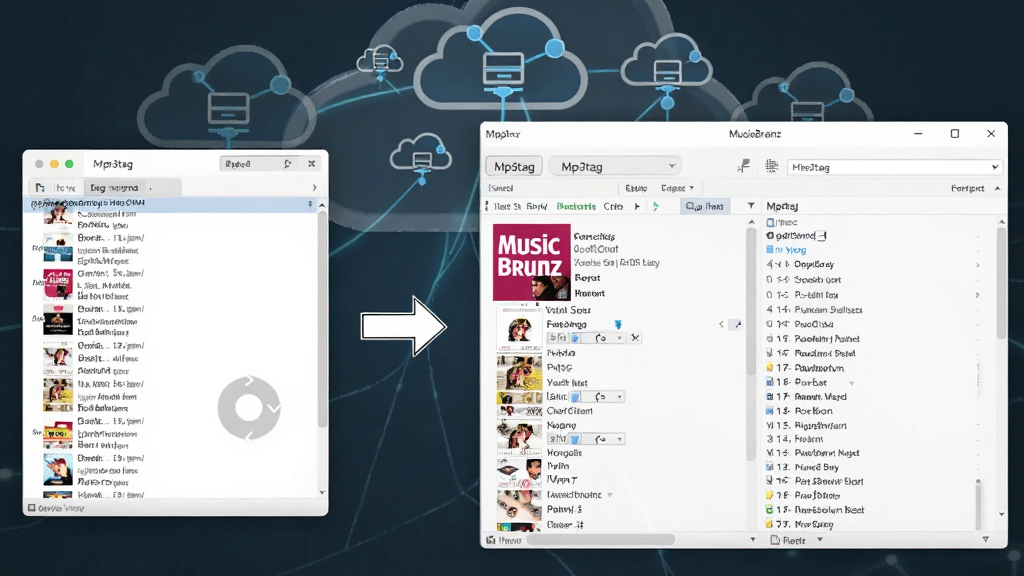This screenshot has height=576, width=1024.
Task: Click vertical scrollbar of left Mp3tag window
Action: tap(322, 319)
